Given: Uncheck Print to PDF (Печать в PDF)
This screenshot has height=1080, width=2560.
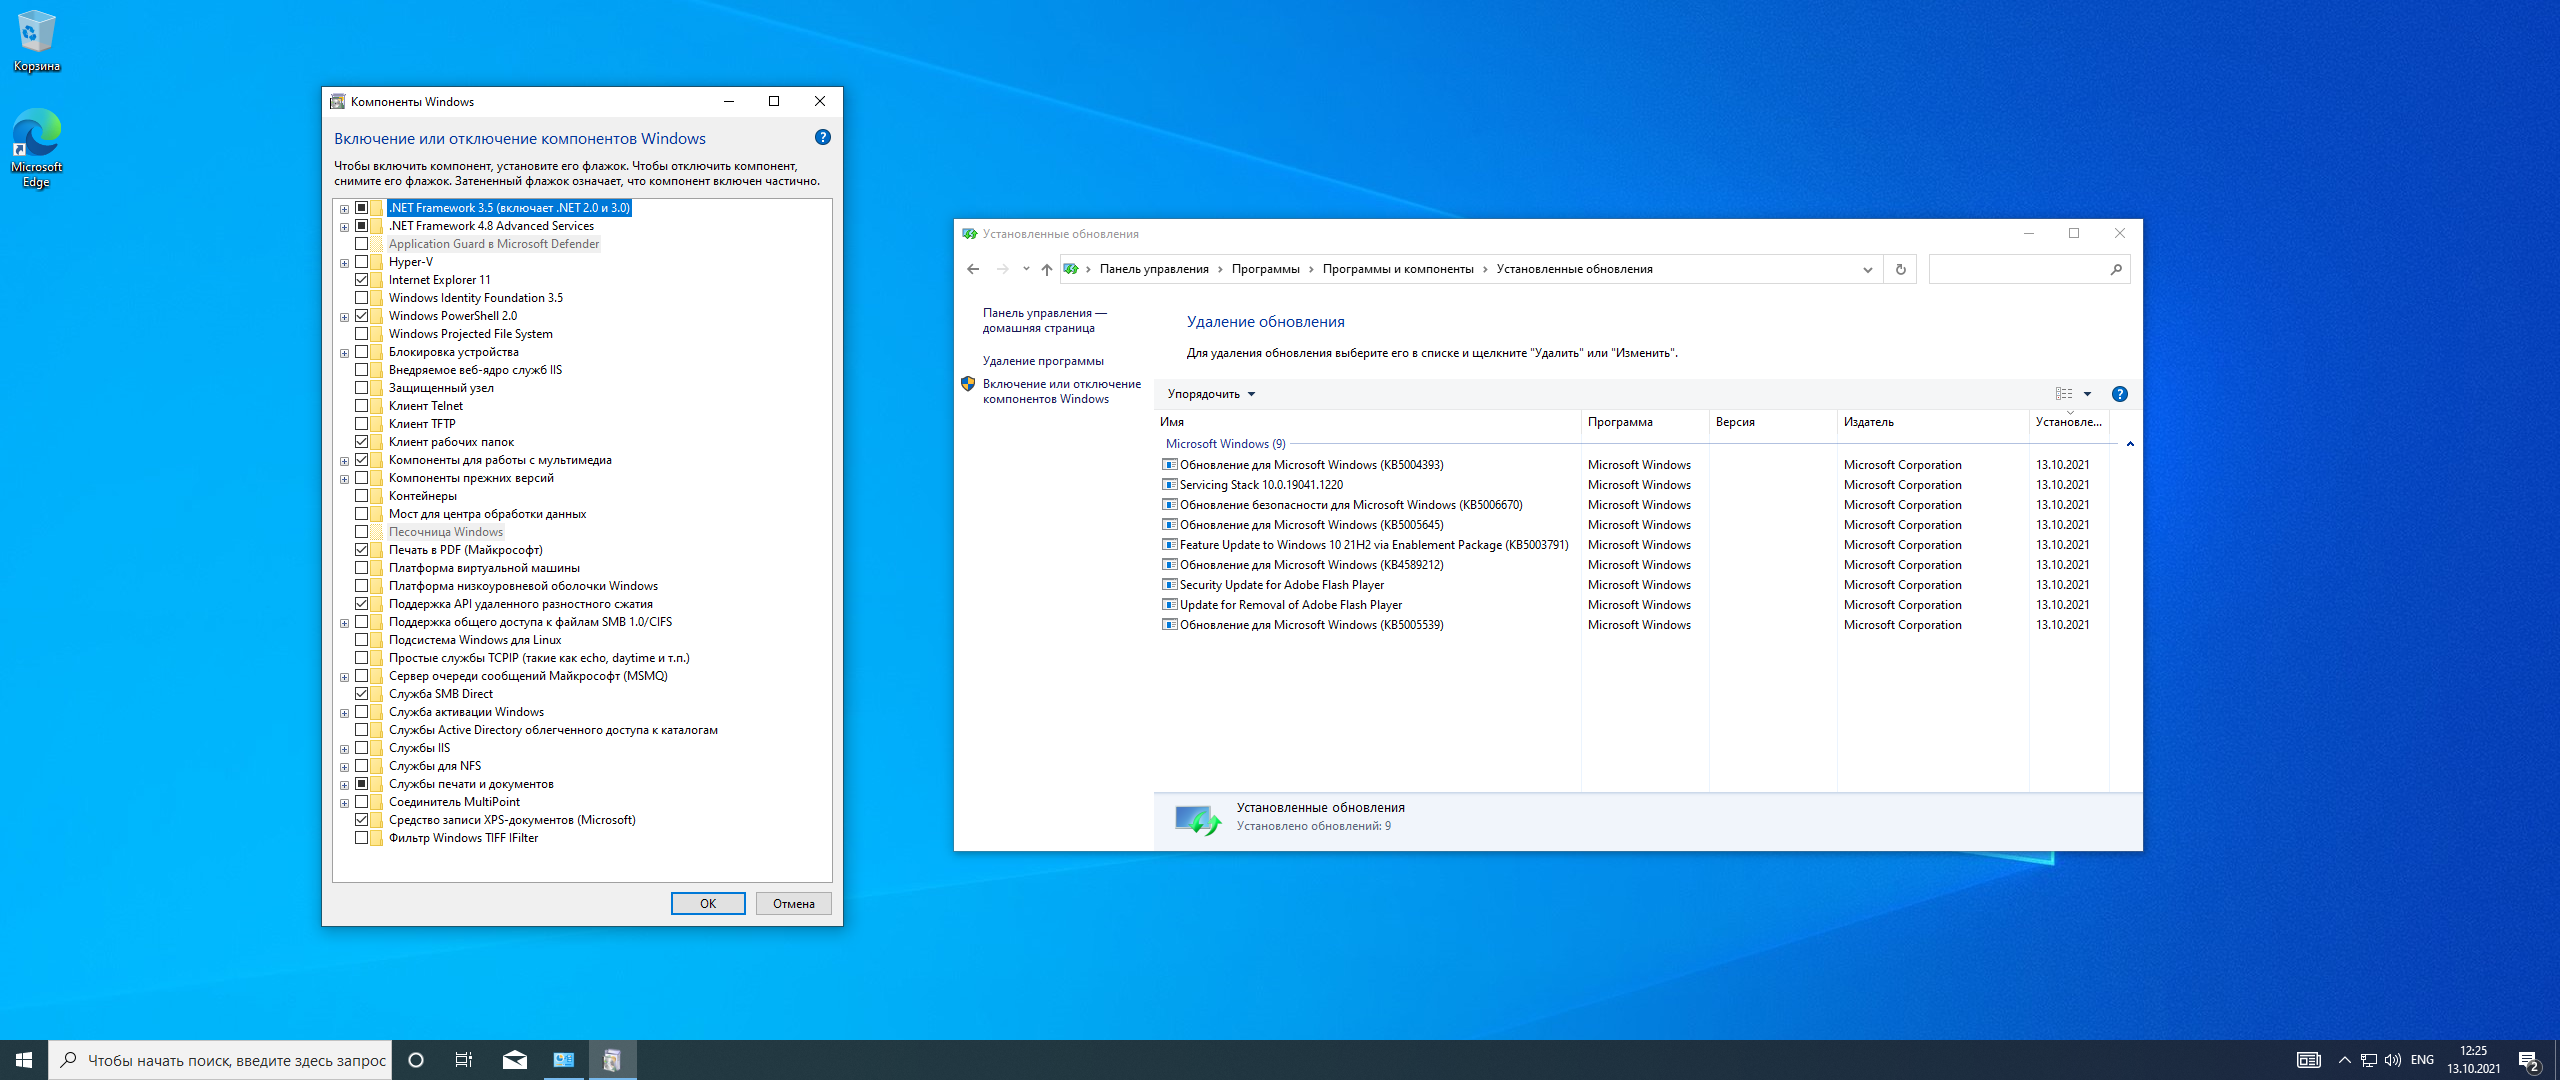Looking at the screenshot, I should point(362,550).
